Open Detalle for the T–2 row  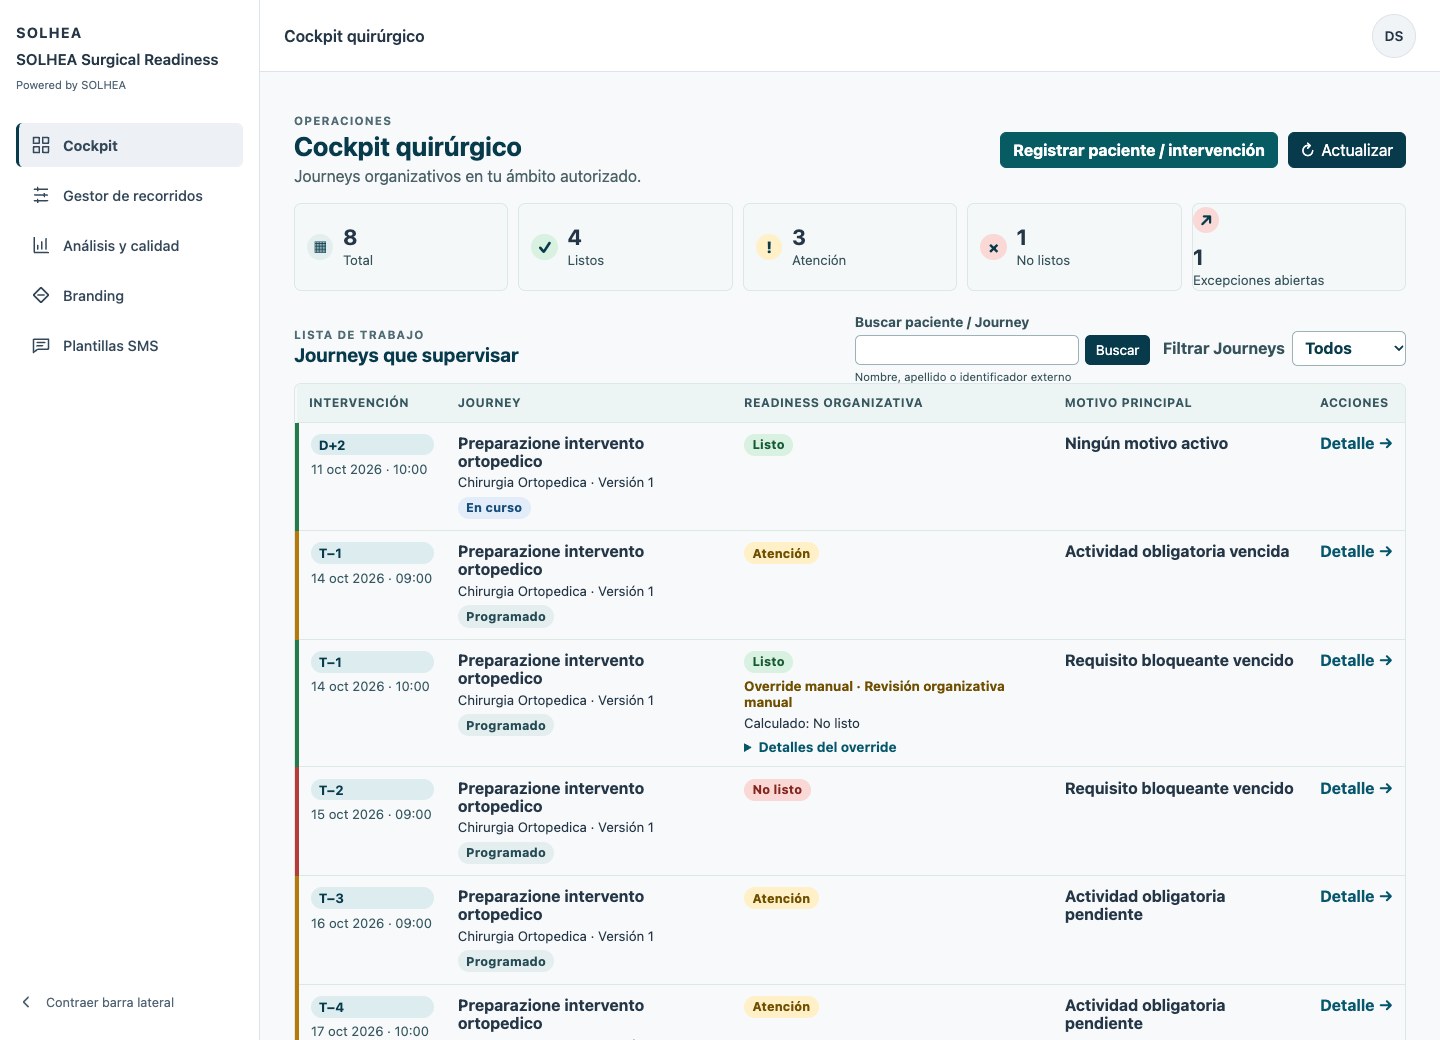1356,788
